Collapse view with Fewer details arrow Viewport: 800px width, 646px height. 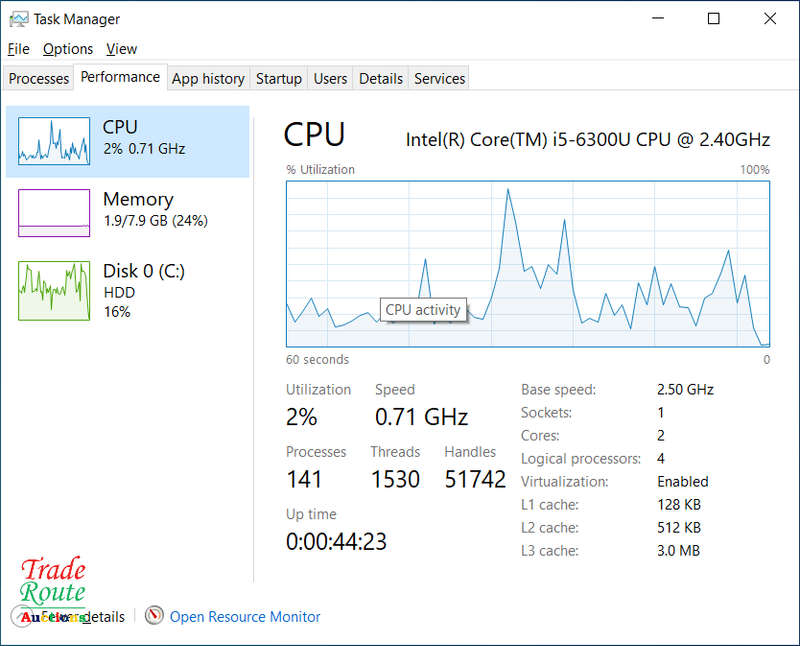coord(22,616)
